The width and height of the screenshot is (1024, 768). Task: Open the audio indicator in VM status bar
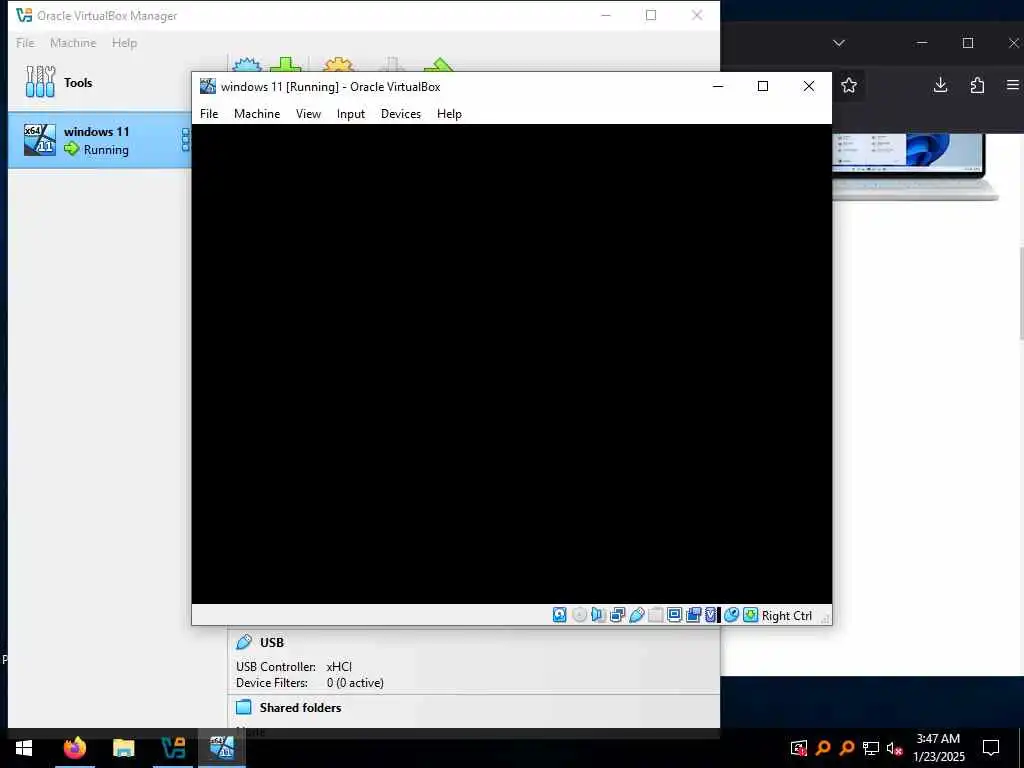click(598, 615)
